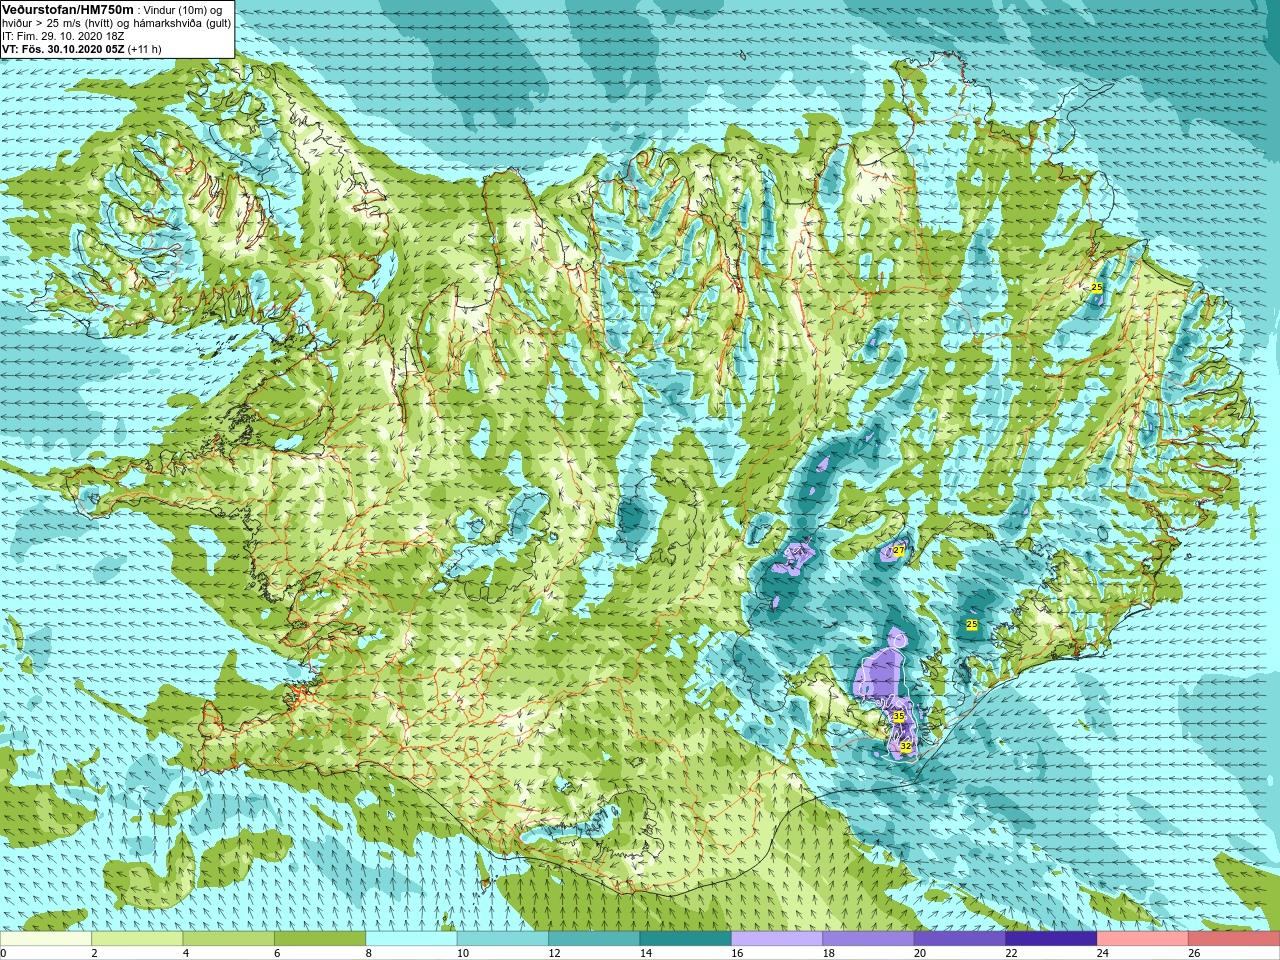1280x960 pixels.
Task: Click the 'Vindur (10m) og' legend text
Action: (x=183, y=10)
